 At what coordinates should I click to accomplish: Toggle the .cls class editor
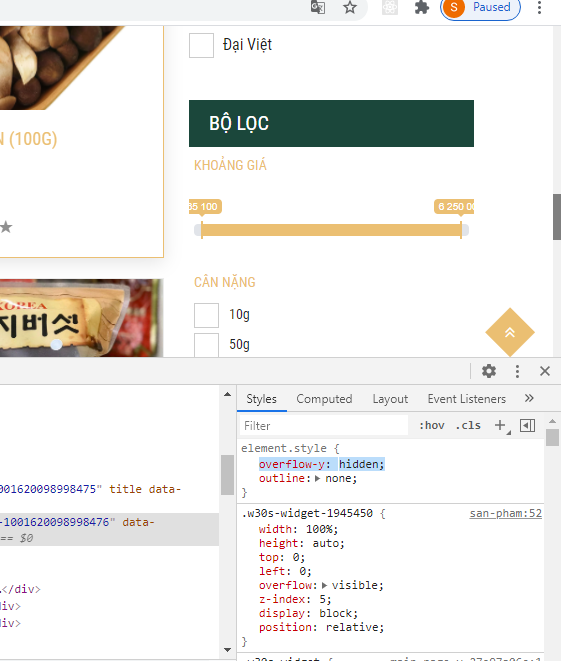(468, 425)
